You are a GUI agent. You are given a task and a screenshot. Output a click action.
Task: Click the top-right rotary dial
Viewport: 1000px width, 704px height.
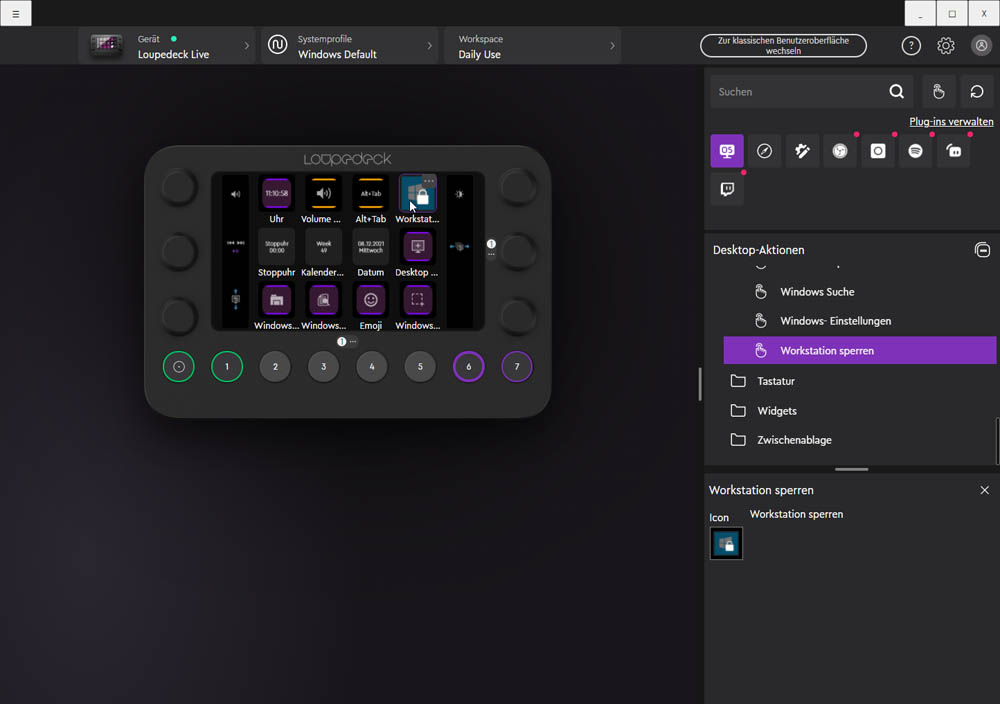point(517,187)
